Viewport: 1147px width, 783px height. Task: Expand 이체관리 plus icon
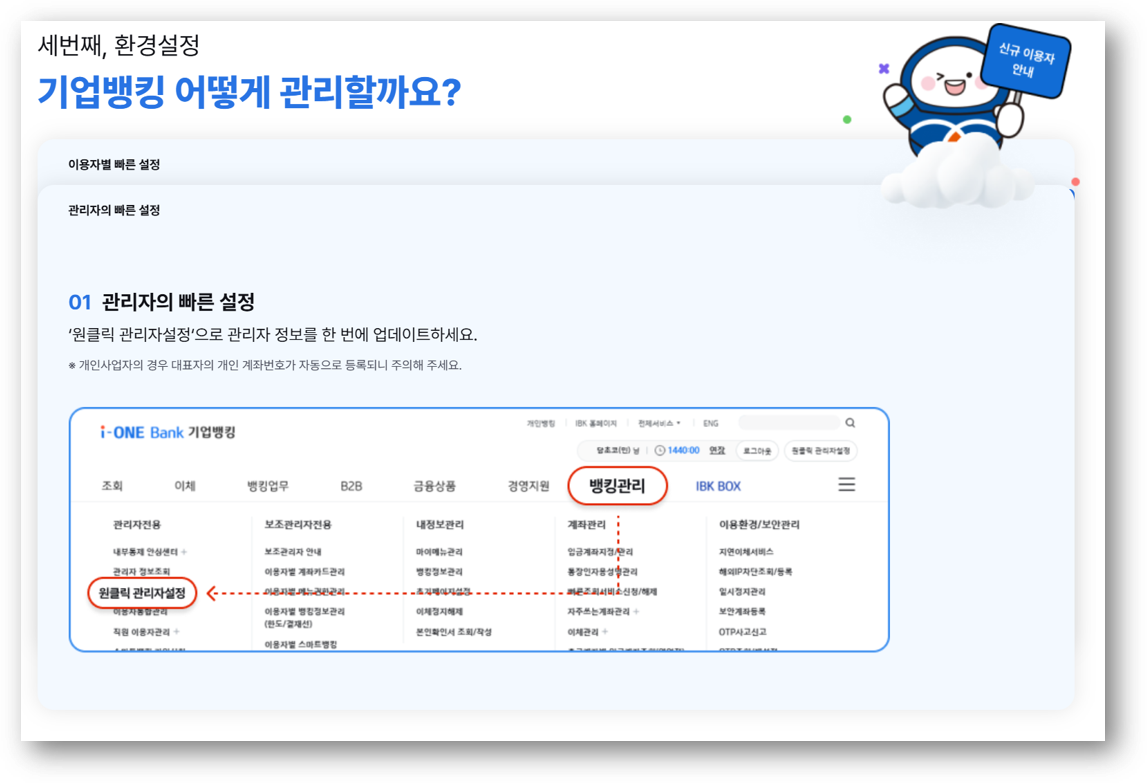click(605, 632)
